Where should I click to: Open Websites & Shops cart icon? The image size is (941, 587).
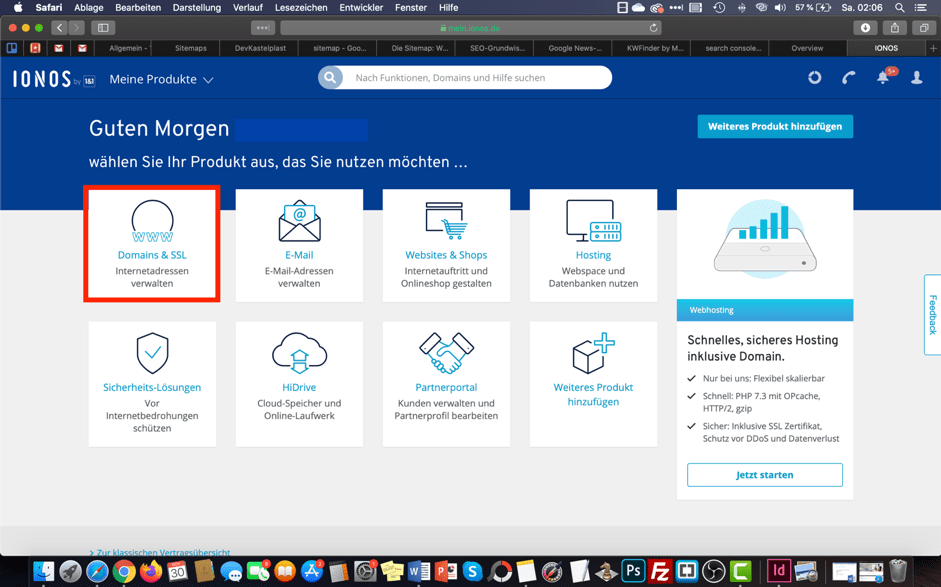click(446, 221)
